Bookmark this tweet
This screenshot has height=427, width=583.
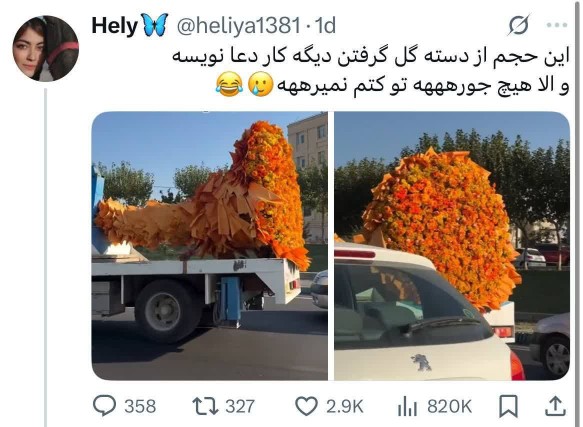(x=508, y=406)
